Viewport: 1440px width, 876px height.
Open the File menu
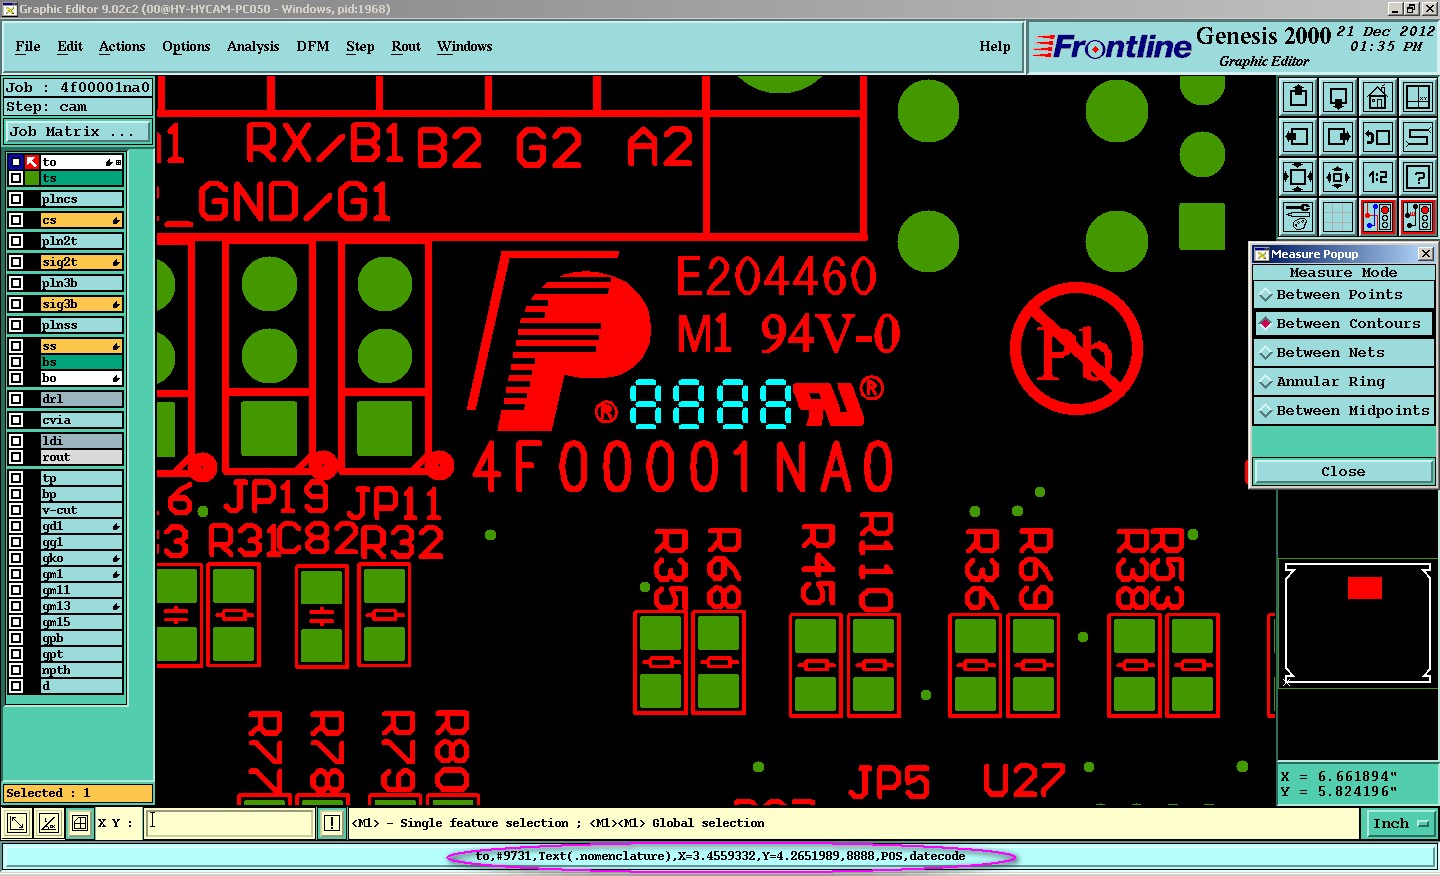click(x=28, y=47)
